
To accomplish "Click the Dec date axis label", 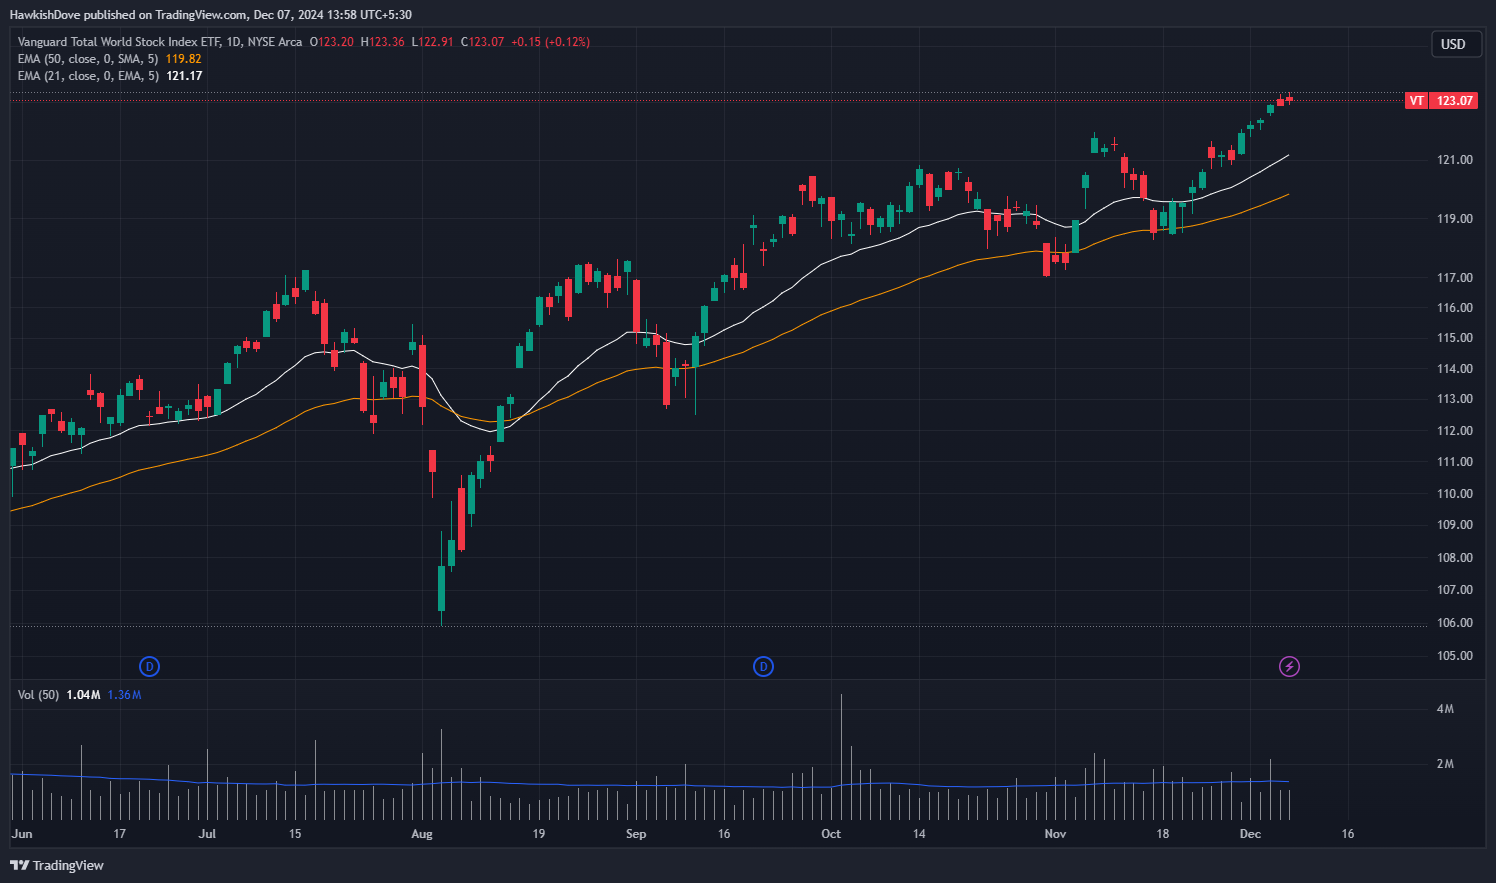I will [x=1250, y=834].
